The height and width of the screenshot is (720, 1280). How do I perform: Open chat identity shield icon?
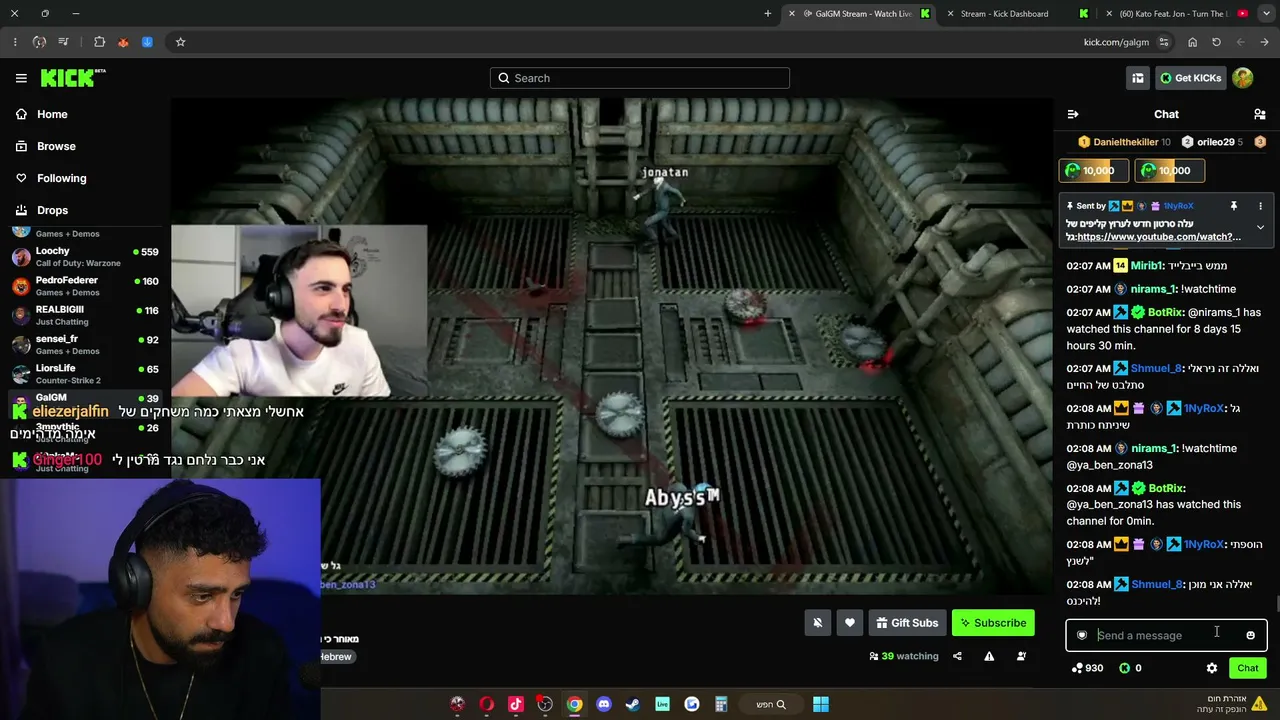(1082, 635)
